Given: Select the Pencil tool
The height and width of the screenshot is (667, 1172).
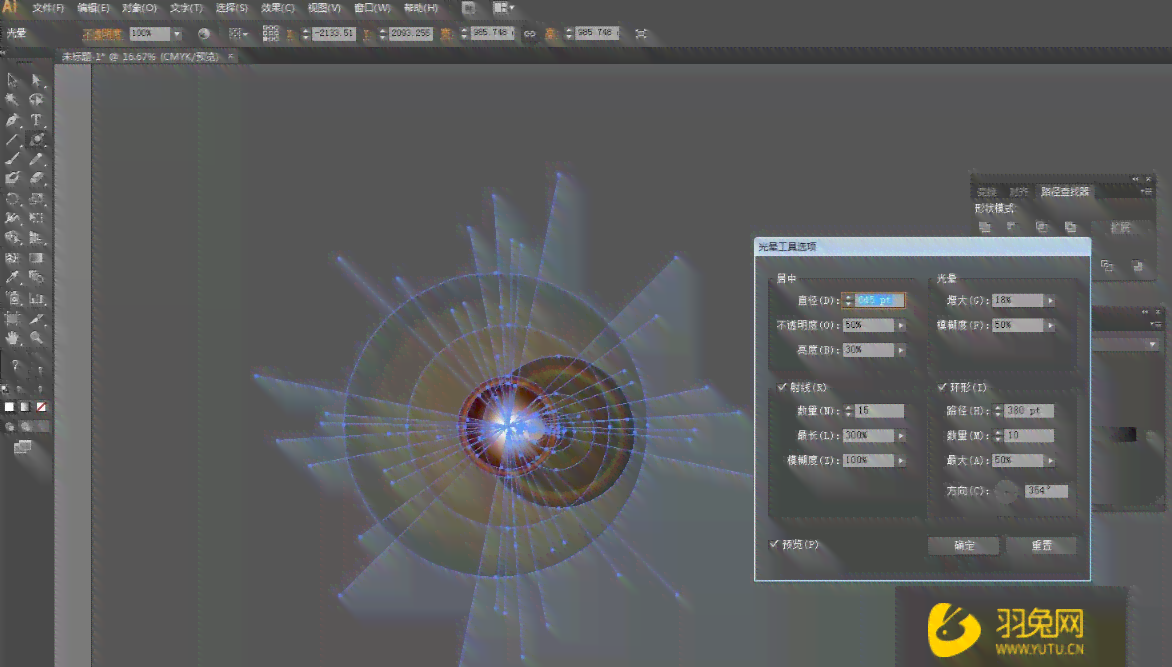Looking at the screenshot, I should (36, 159).
